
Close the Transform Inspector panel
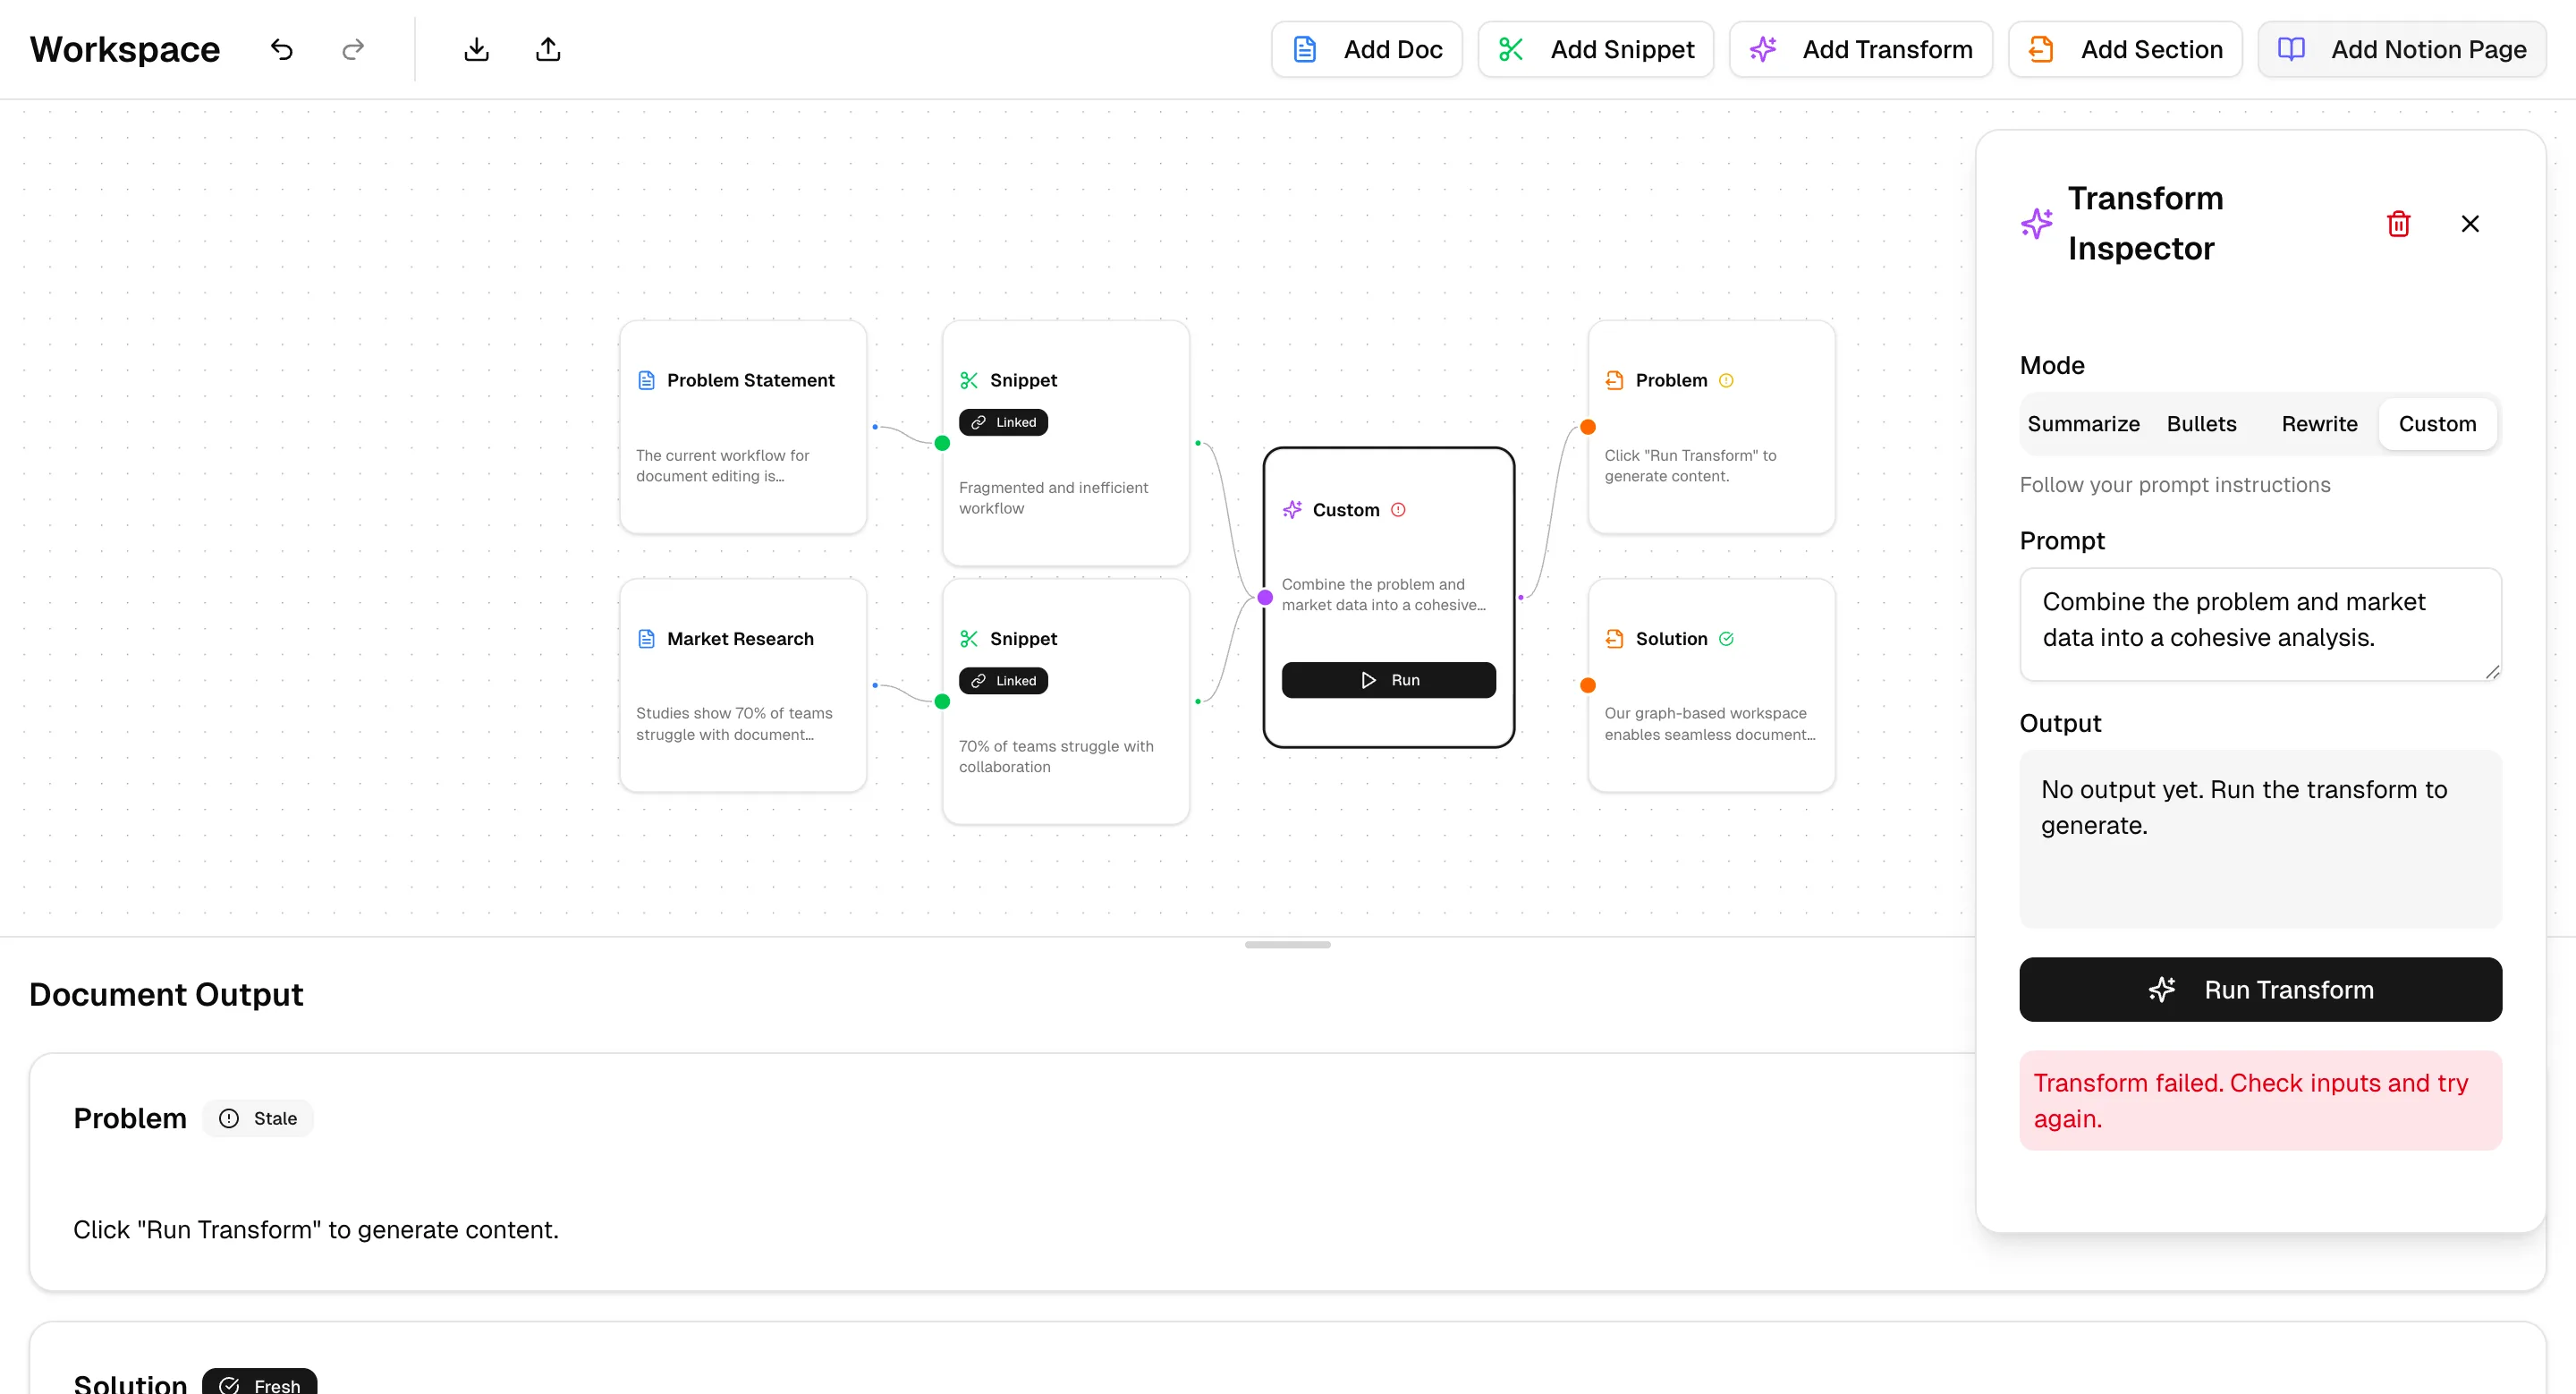pos(2470,223)
